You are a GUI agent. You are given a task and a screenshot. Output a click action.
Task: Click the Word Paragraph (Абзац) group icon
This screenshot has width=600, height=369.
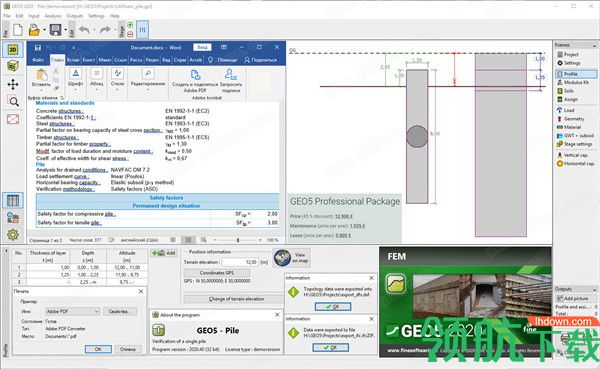click(x=97, y=73)
